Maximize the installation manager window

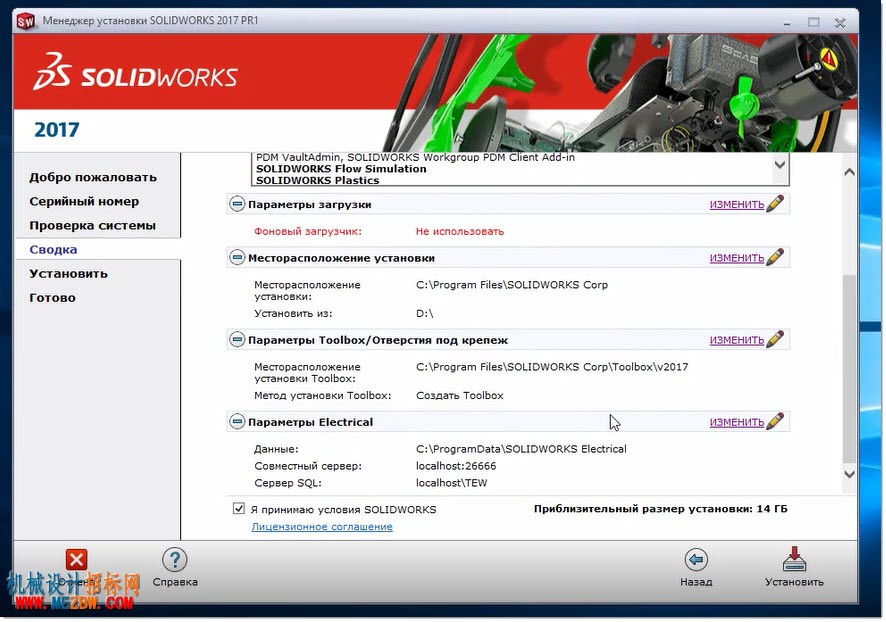pyautogui.click(x=815, y=22)
